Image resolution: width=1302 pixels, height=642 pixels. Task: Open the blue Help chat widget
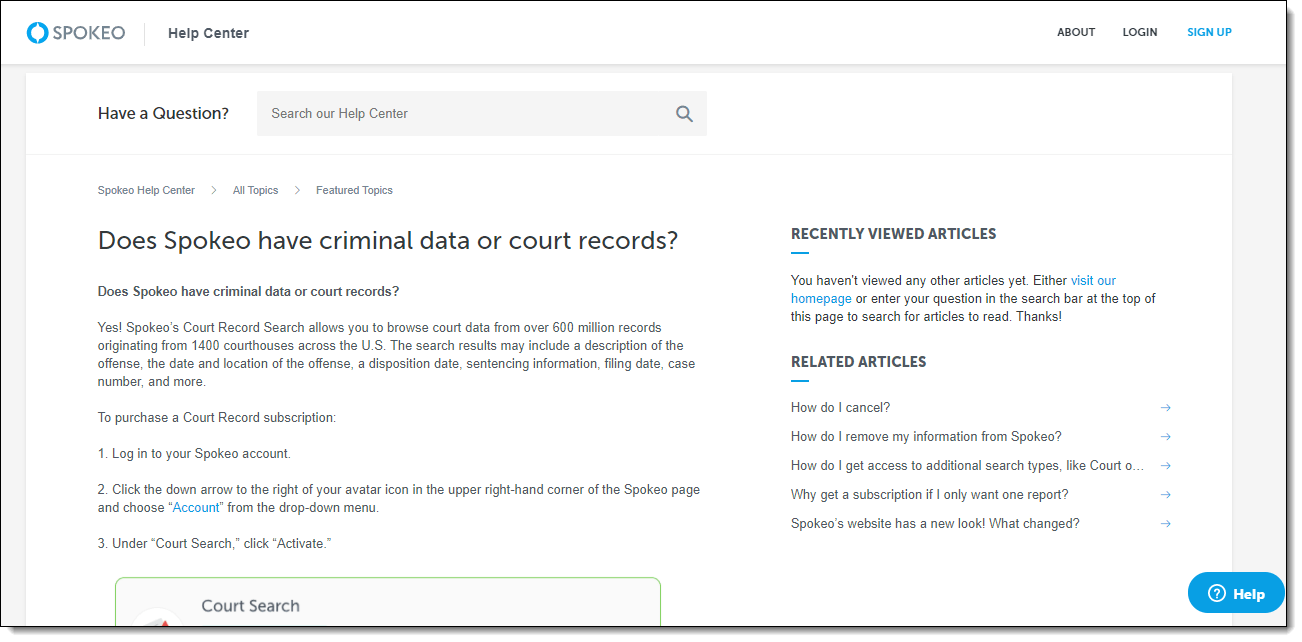coord(1235,593)
